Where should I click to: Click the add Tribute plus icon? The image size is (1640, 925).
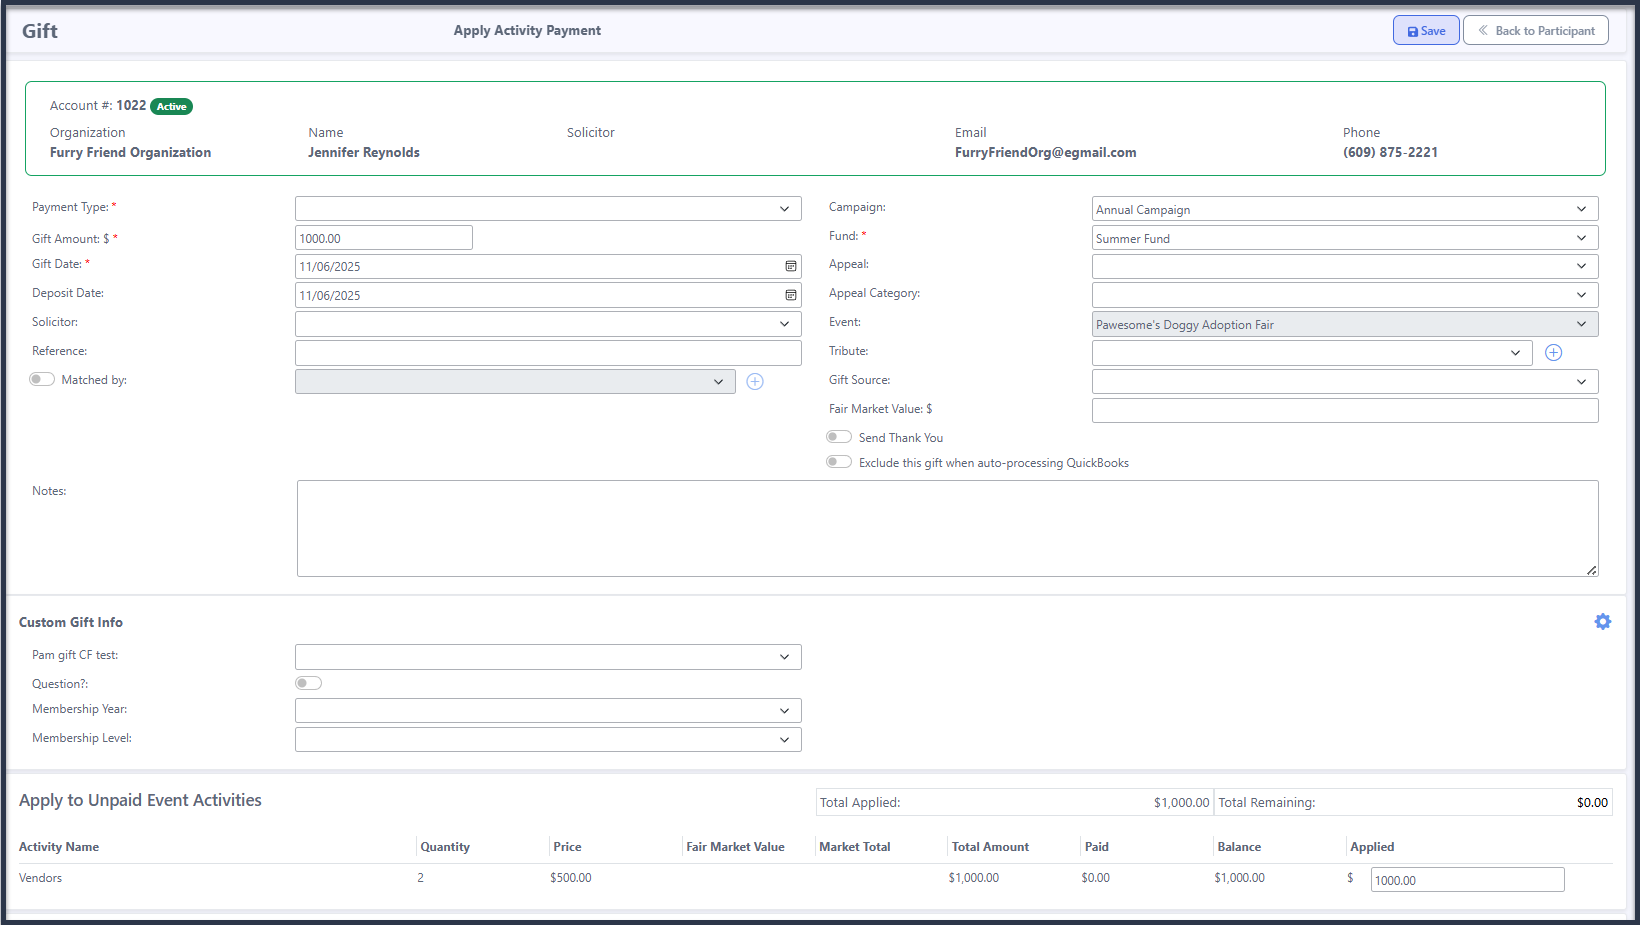1553,353
